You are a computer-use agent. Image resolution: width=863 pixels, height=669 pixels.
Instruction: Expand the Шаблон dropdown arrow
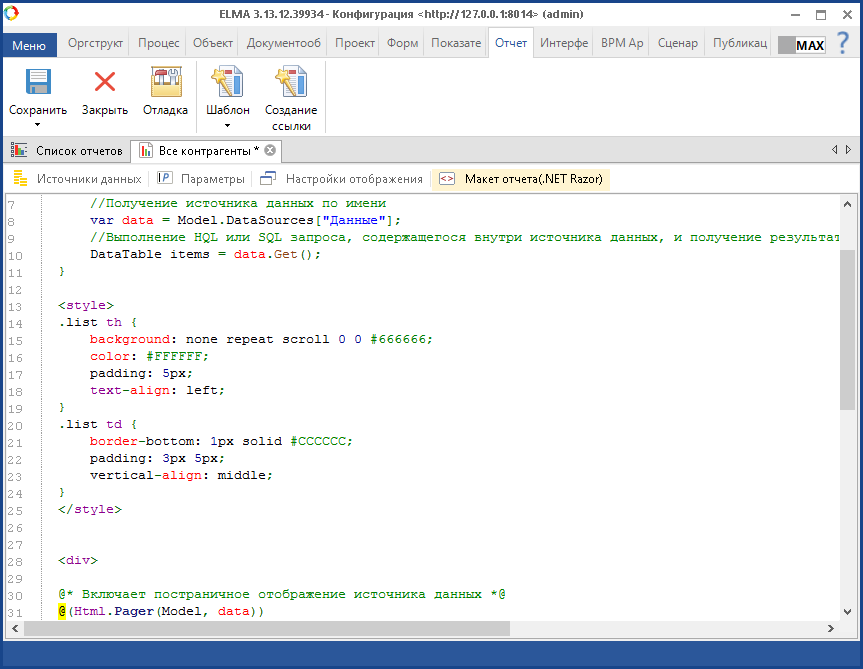[228, 125]
